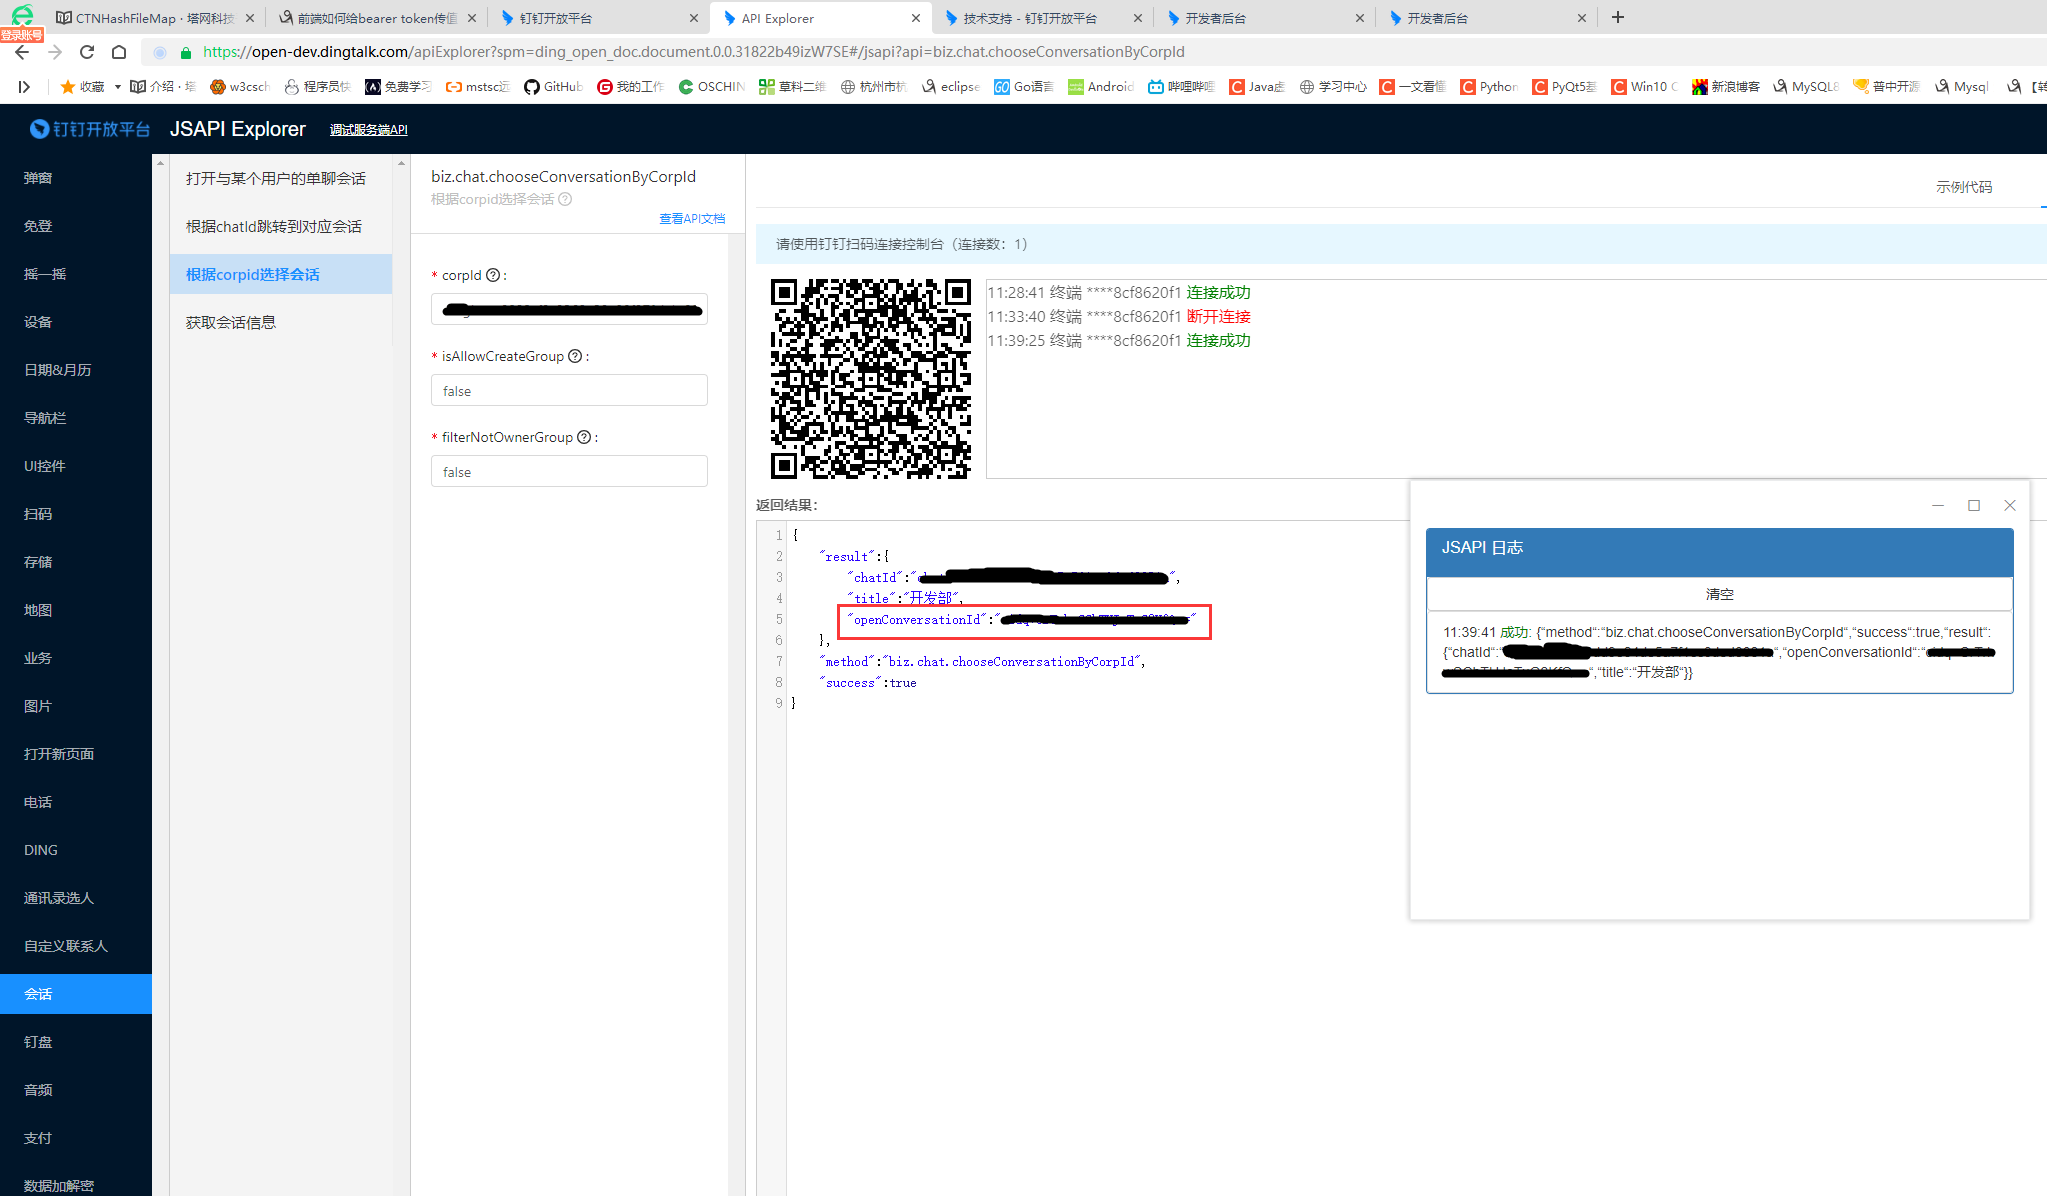Switch to 前端如何给bearer token传值 tab
Viewport: 2047px width, 1196px height.
pos(377,18)
